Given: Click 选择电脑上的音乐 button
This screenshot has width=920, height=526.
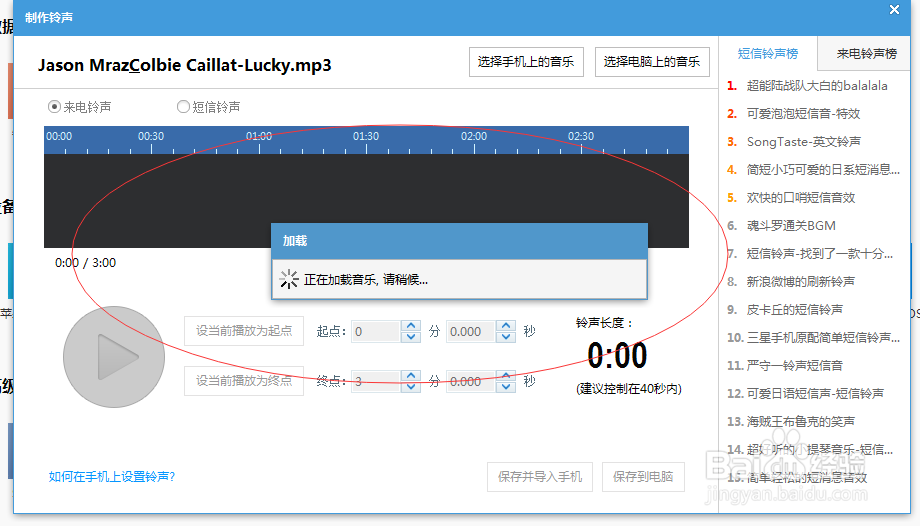Looking at the screenshot, I should (x=652, y=62).
